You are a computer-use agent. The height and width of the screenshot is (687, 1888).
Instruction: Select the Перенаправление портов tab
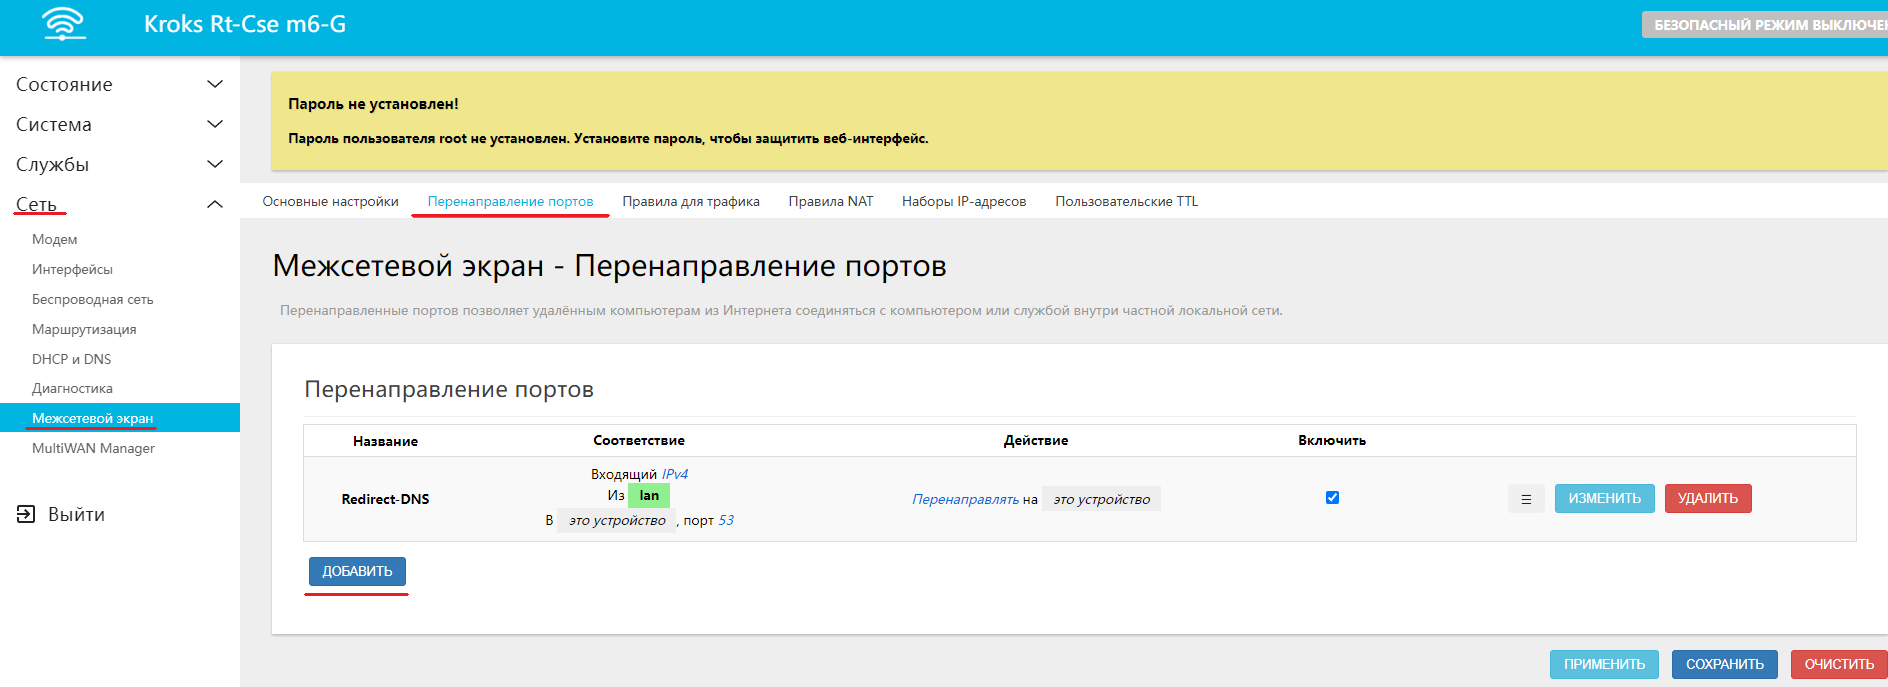click(511, 201)
